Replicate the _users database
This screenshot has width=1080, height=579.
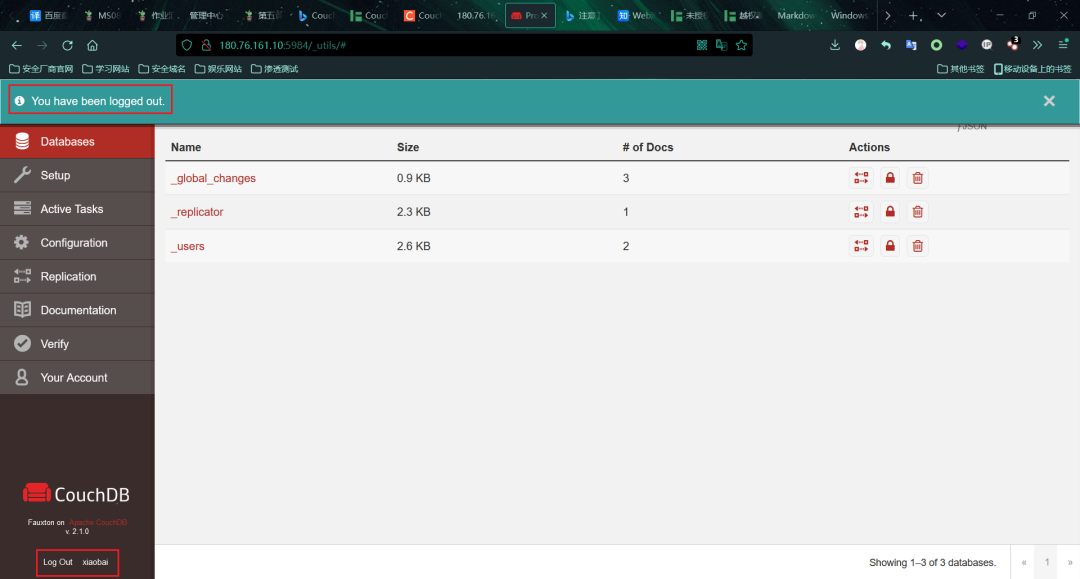click(861, 246)
